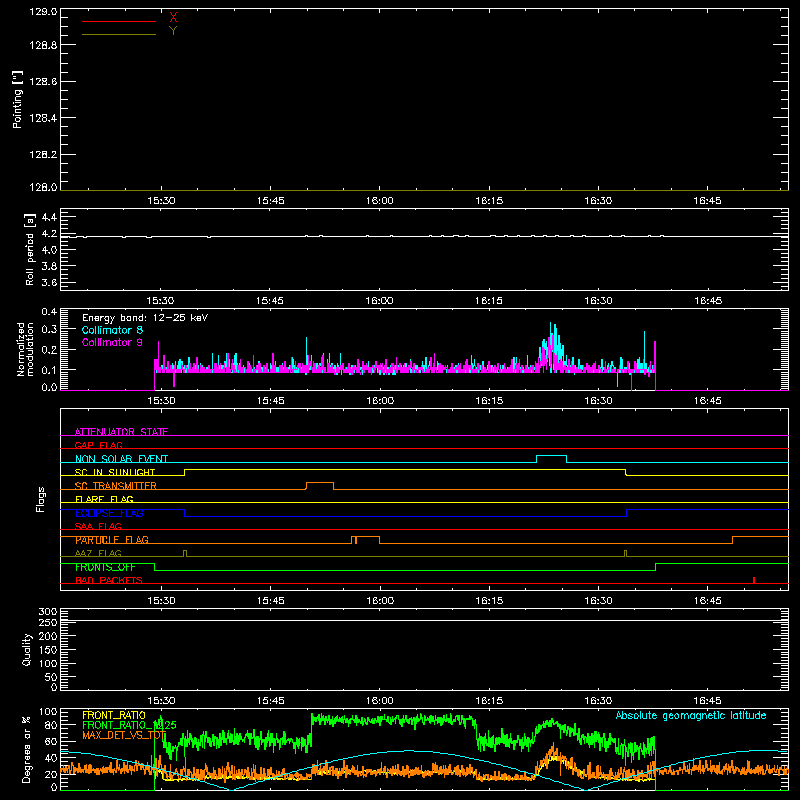
Task: Click the 129.0 pointing tick label
Action: coord(43,12)
